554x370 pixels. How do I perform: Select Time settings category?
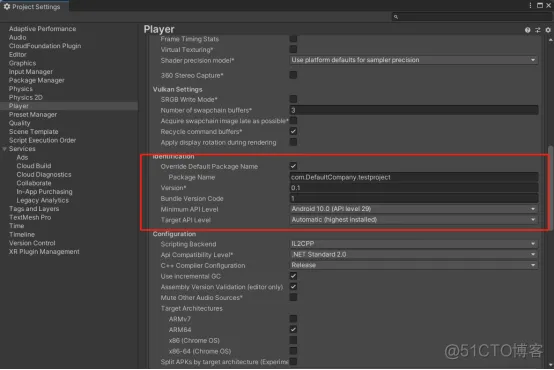(16, 226)
